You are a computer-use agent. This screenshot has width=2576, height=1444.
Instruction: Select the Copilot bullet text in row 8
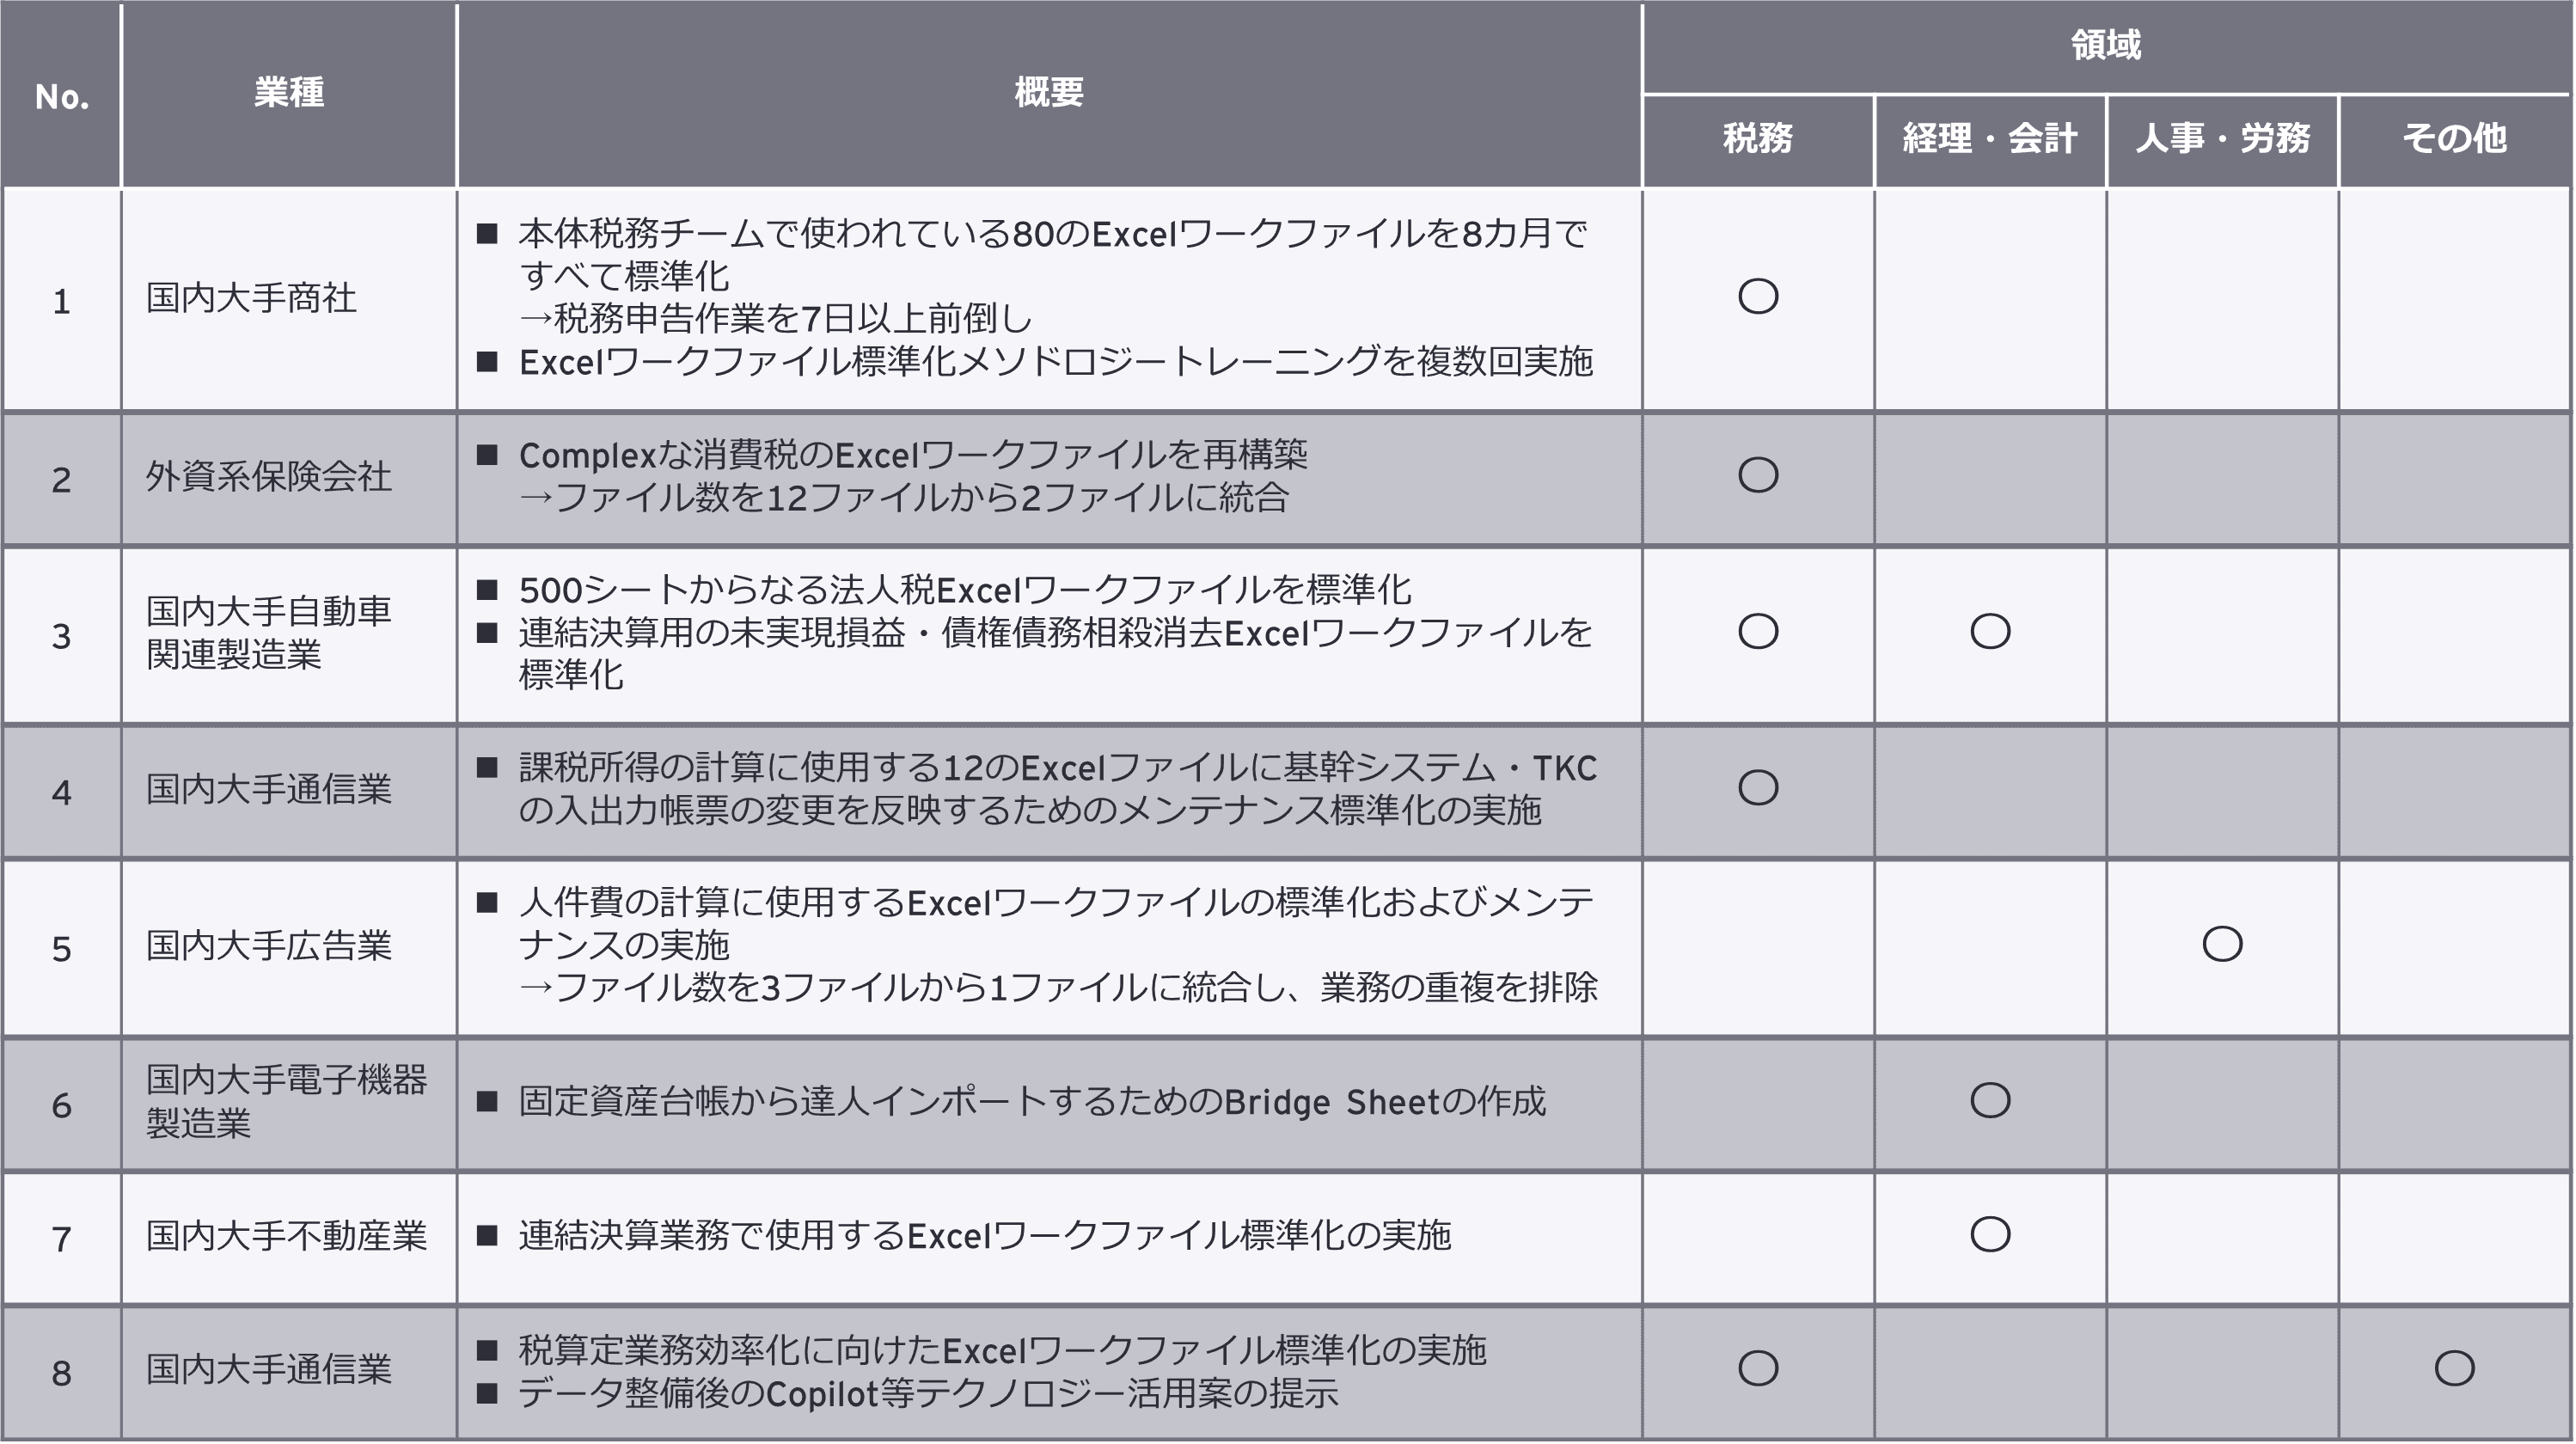point(928,1394)
